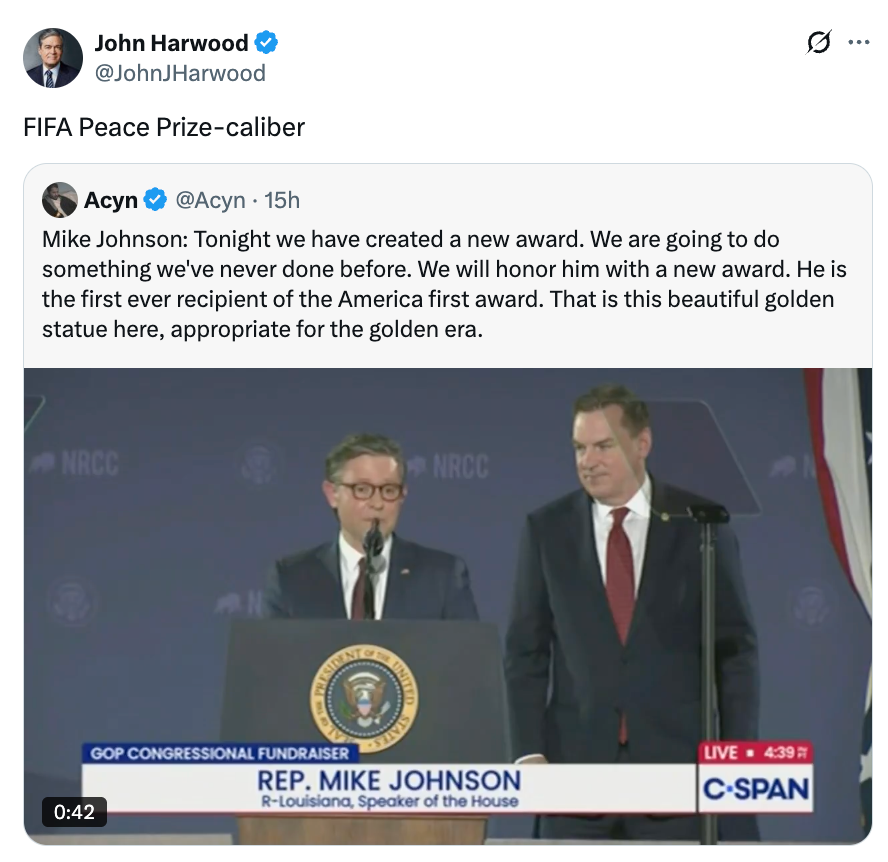Click Acyn's small profile avatar
Image resolution: width=888 pixels, height=862 pixels.
tap(60, 200)
